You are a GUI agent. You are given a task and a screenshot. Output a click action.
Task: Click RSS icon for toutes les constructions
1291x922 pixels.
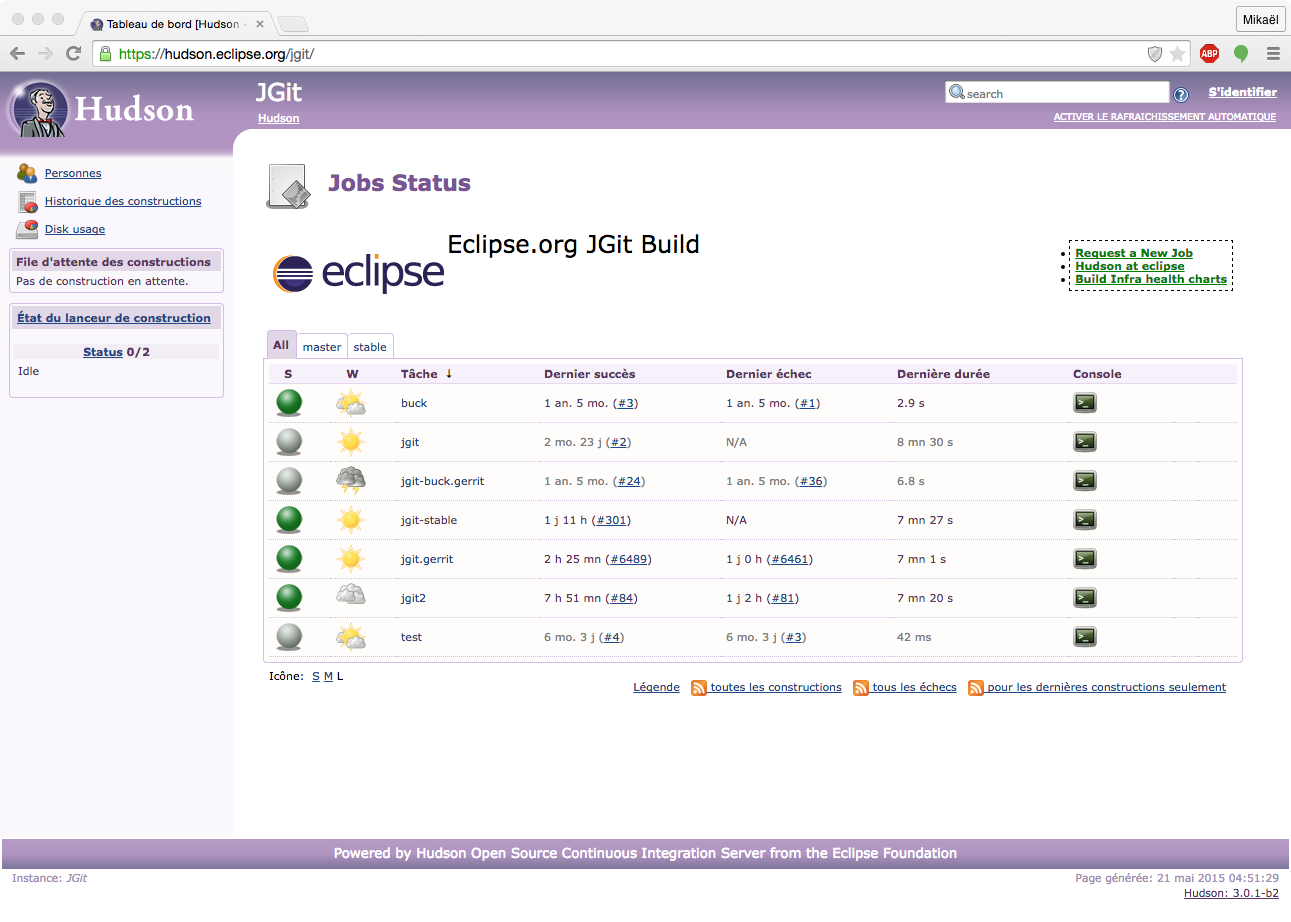click(x=699, y=688)
